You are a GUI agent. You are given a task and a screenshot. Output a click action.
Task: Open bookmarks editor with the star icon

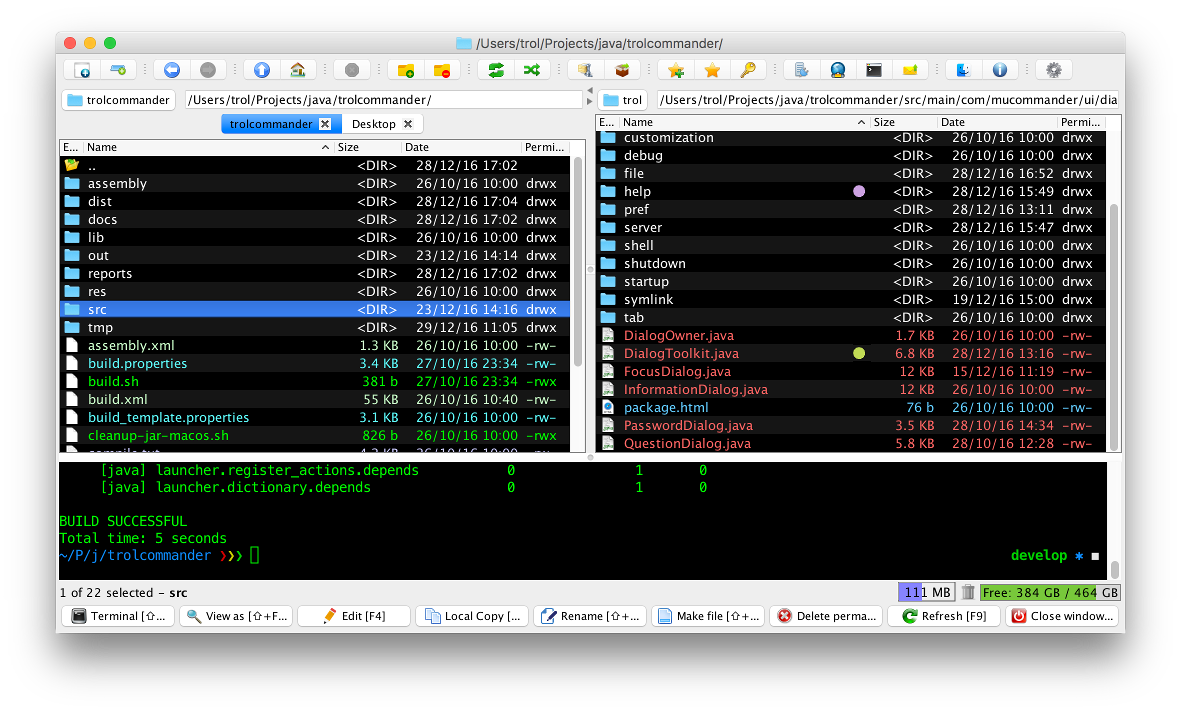click(712, 70)
